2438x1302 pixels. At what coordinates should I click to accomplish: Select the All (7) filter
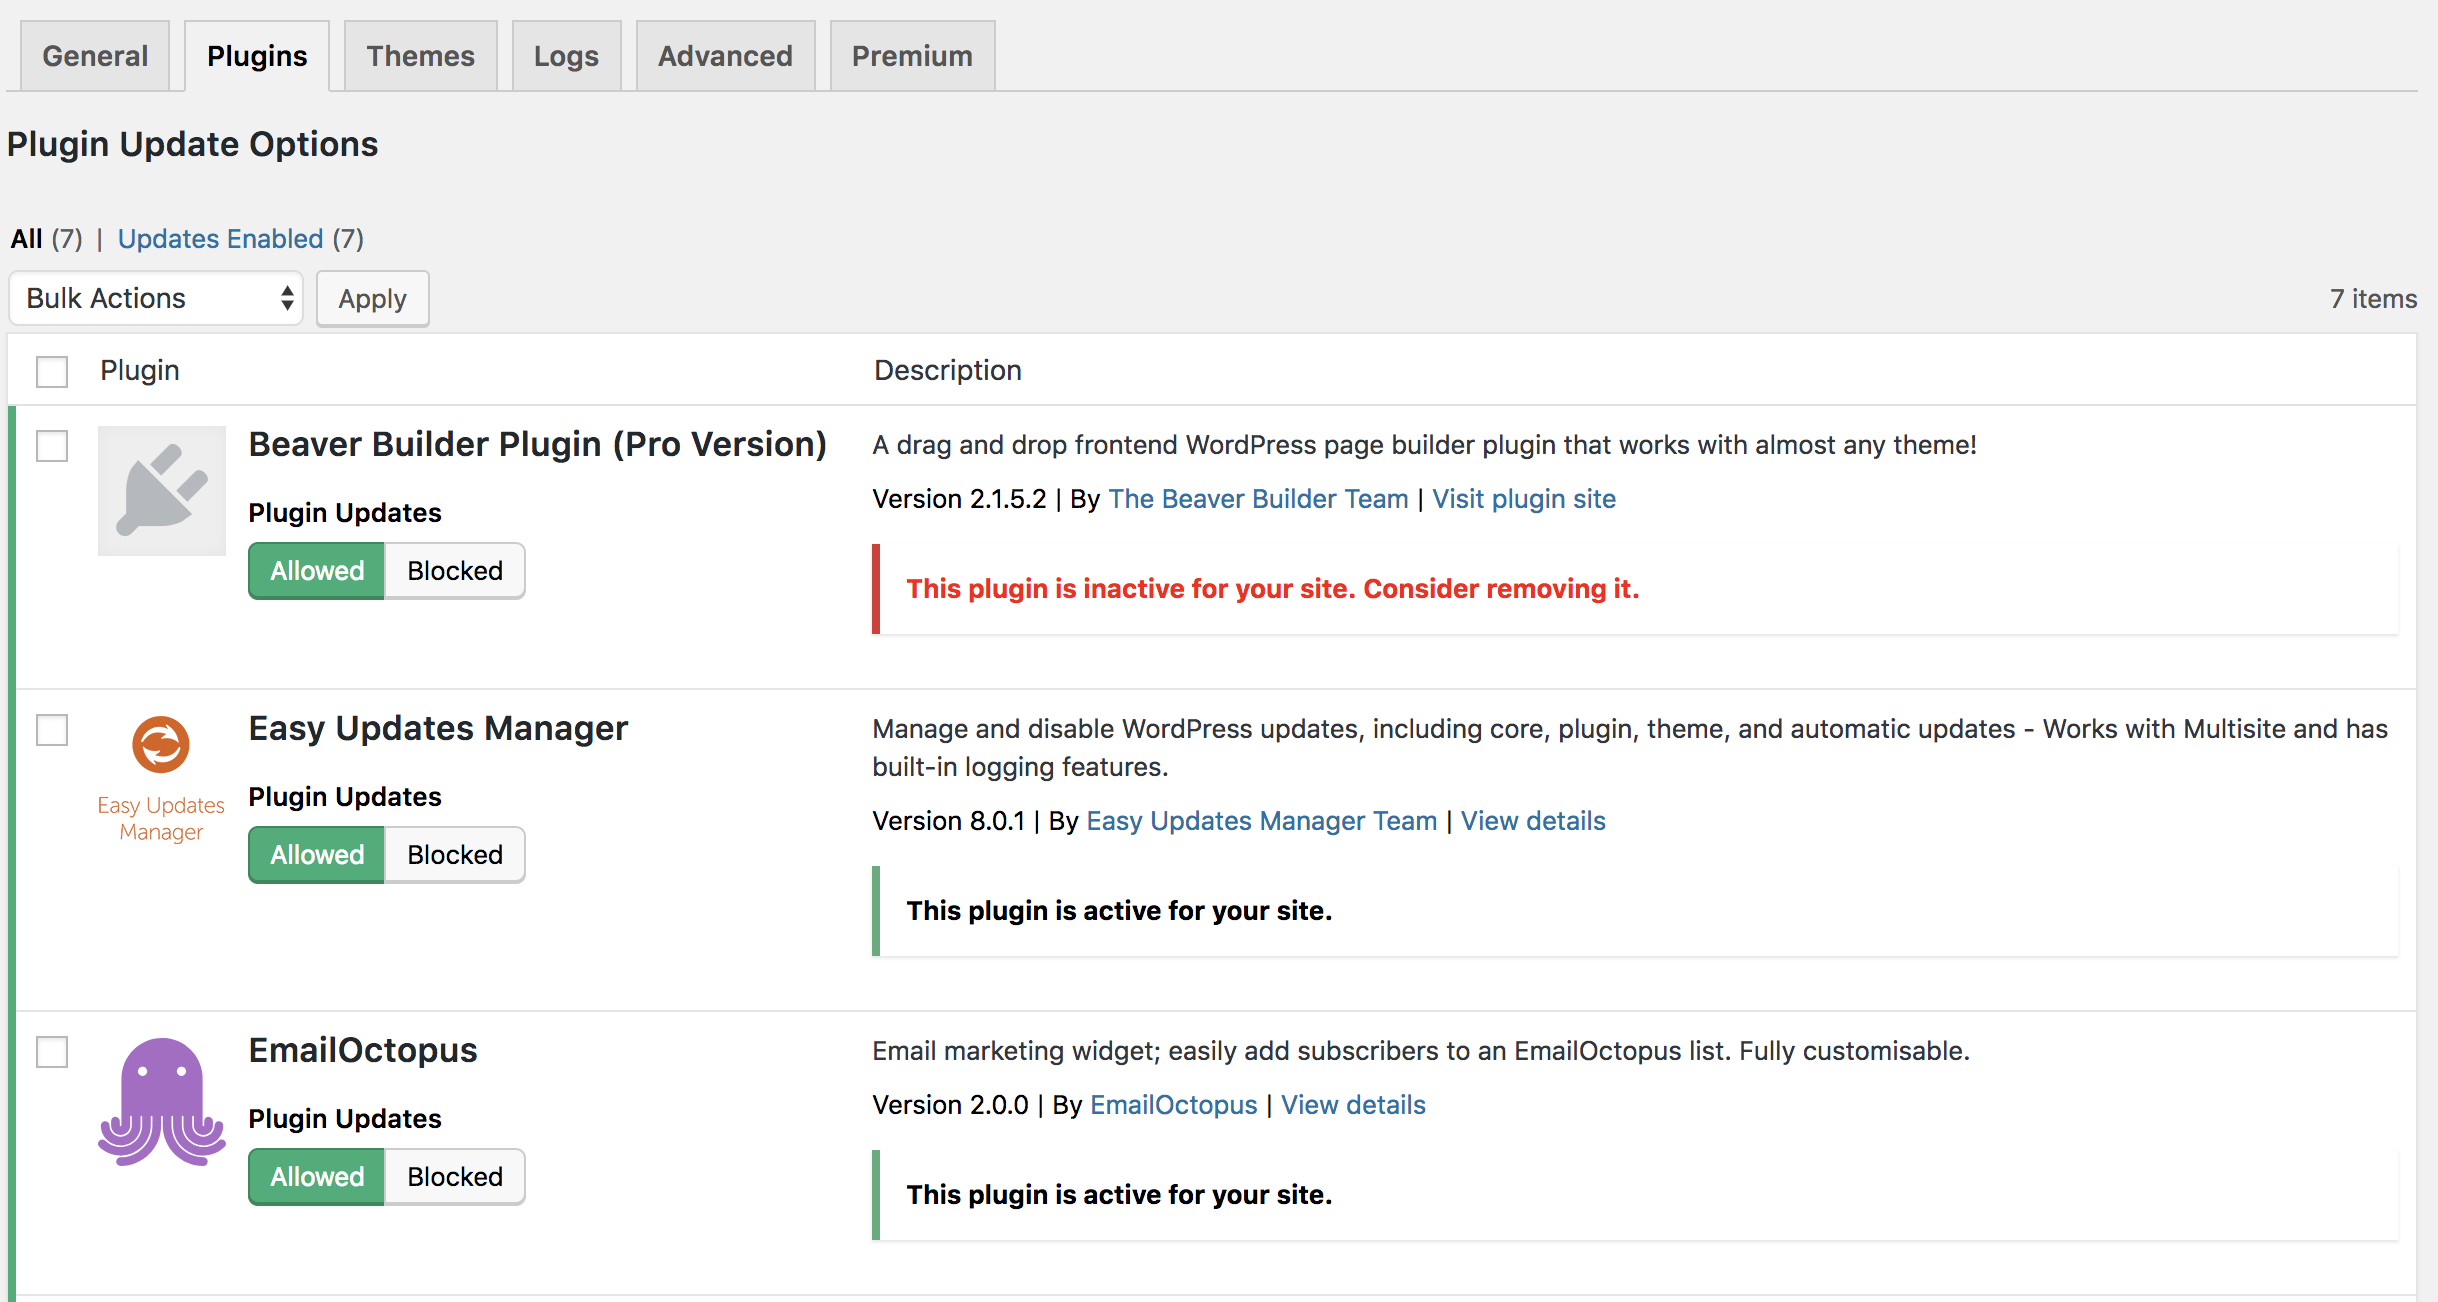click(x=46, y=239)
